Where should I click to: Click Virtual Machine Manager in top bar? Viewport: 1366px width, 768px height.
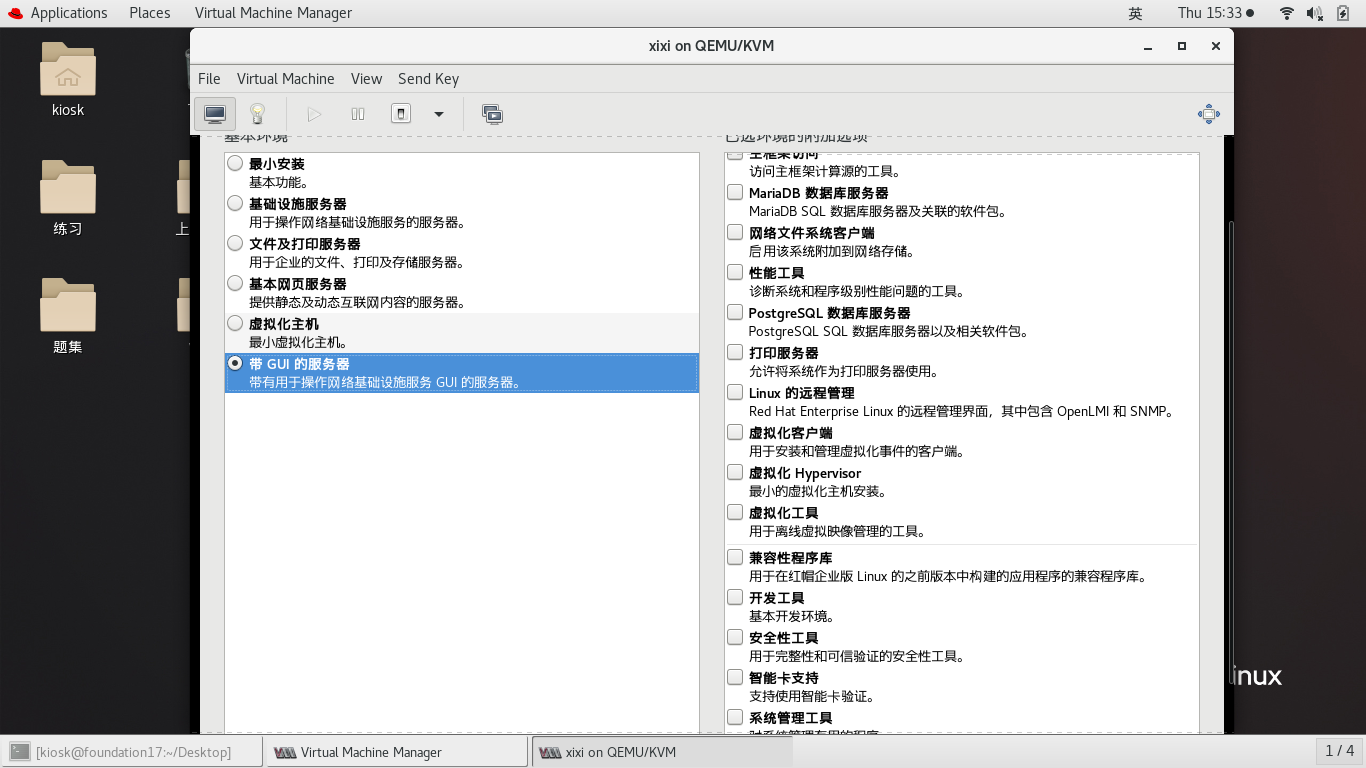point(273,13)
